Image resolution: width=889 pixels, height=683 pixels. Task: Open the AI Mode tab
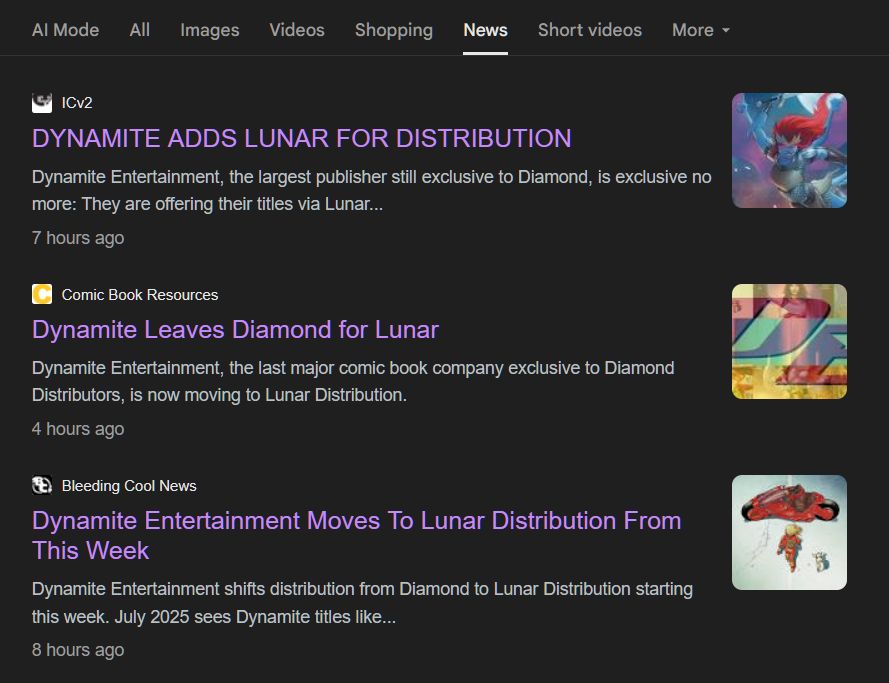[65, 29]
